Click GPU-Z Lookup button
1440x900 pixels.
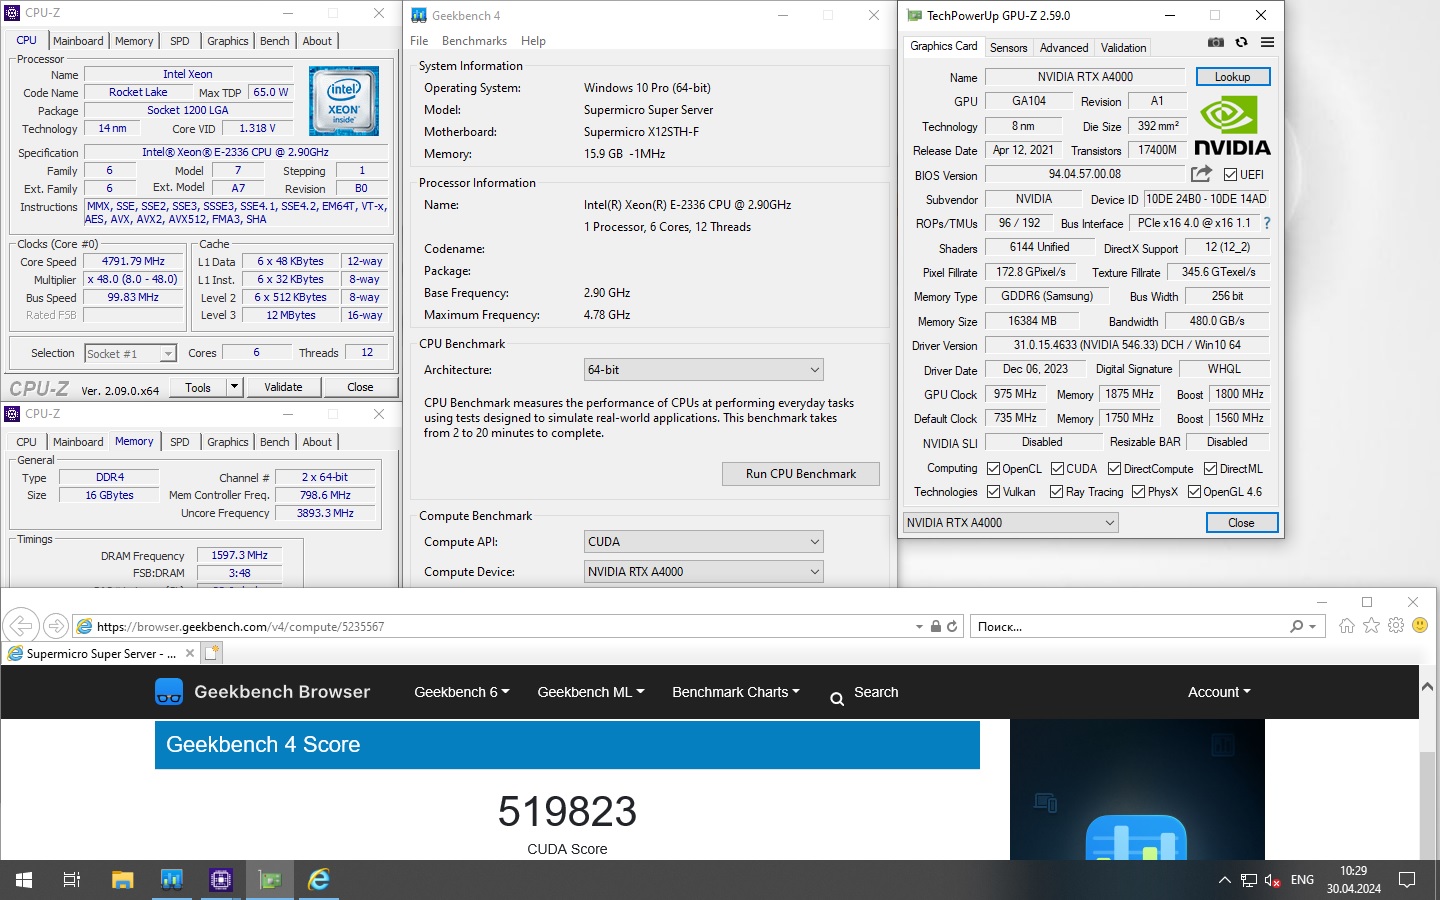click(1232, 77)
